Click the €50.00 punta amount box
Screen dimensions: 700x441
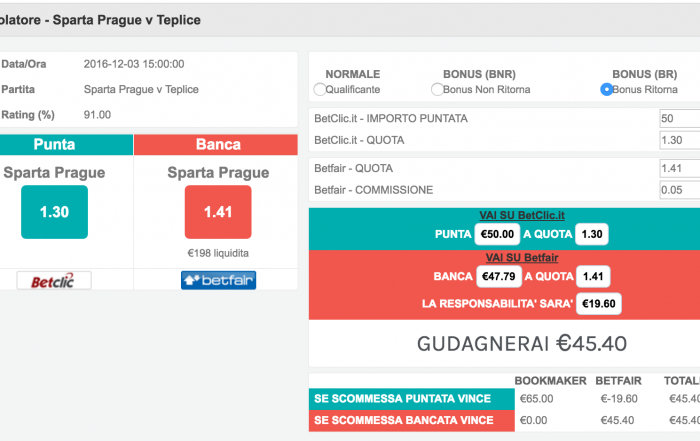(x=497, y=234)
